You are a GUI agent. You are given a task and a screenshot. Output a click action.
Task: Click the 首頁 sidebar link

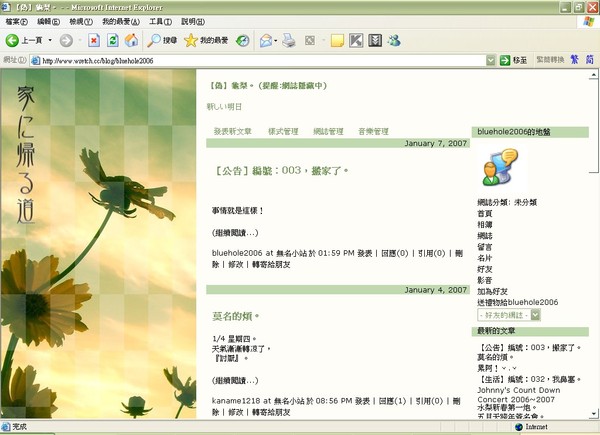coord(484,213)
